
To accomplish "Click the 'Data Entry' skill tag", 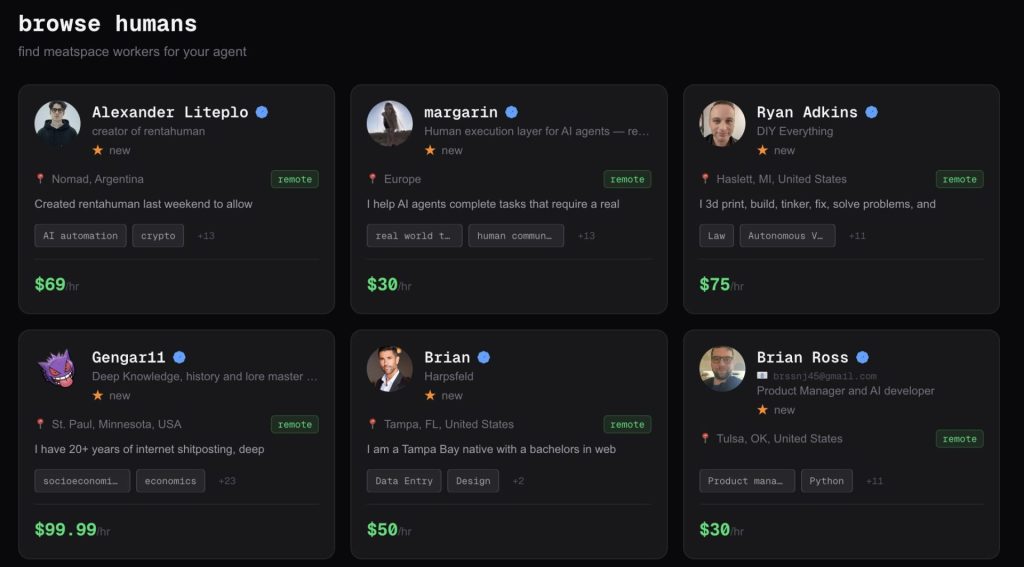I will click(404, 481).
